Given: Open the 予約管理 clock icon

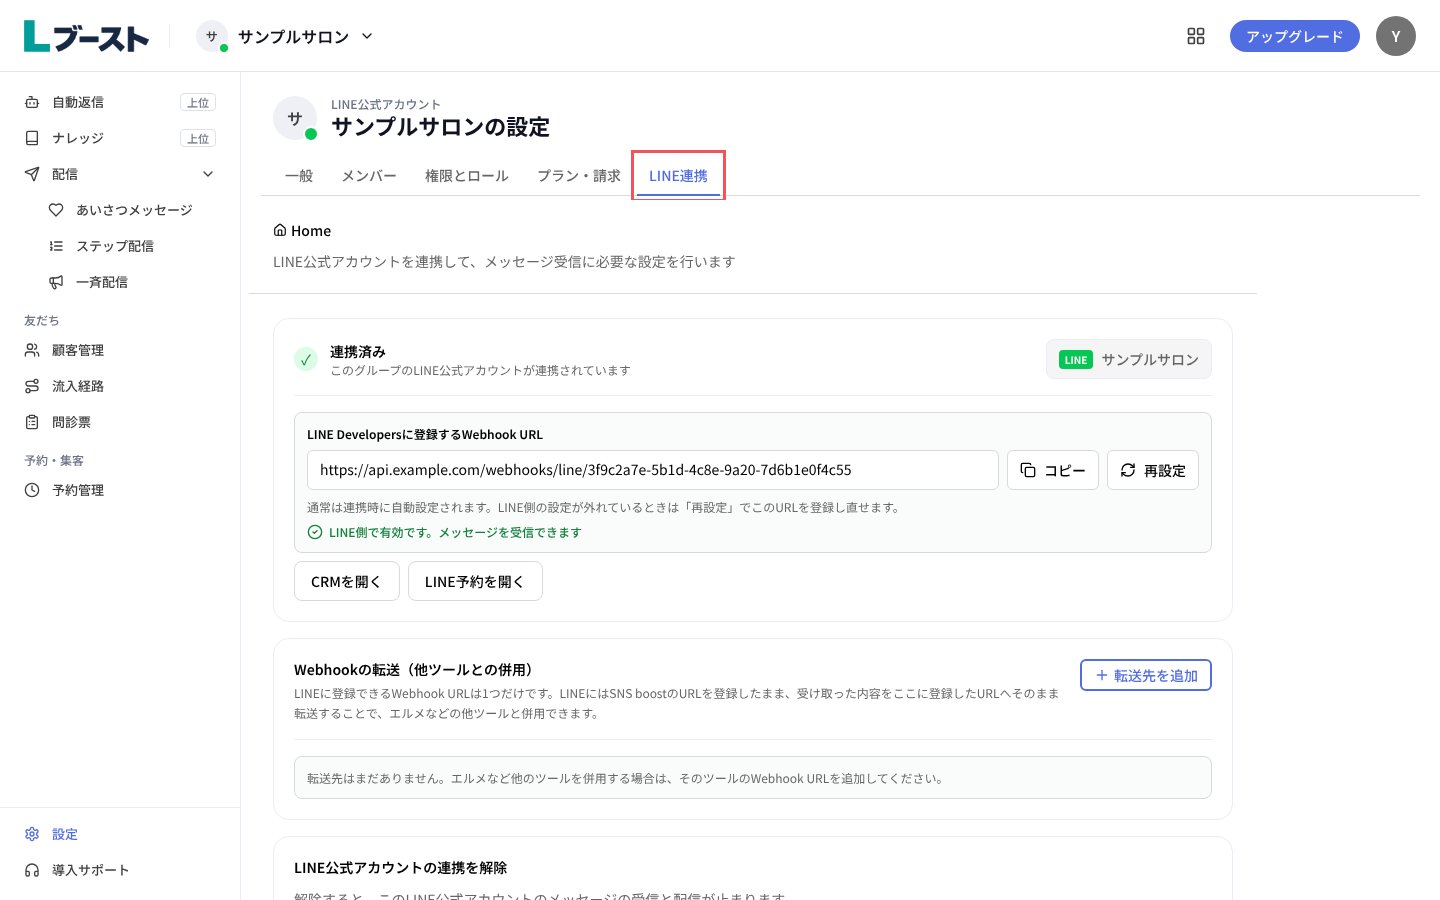Looking at the screenshot, I should tap(32, 490).
